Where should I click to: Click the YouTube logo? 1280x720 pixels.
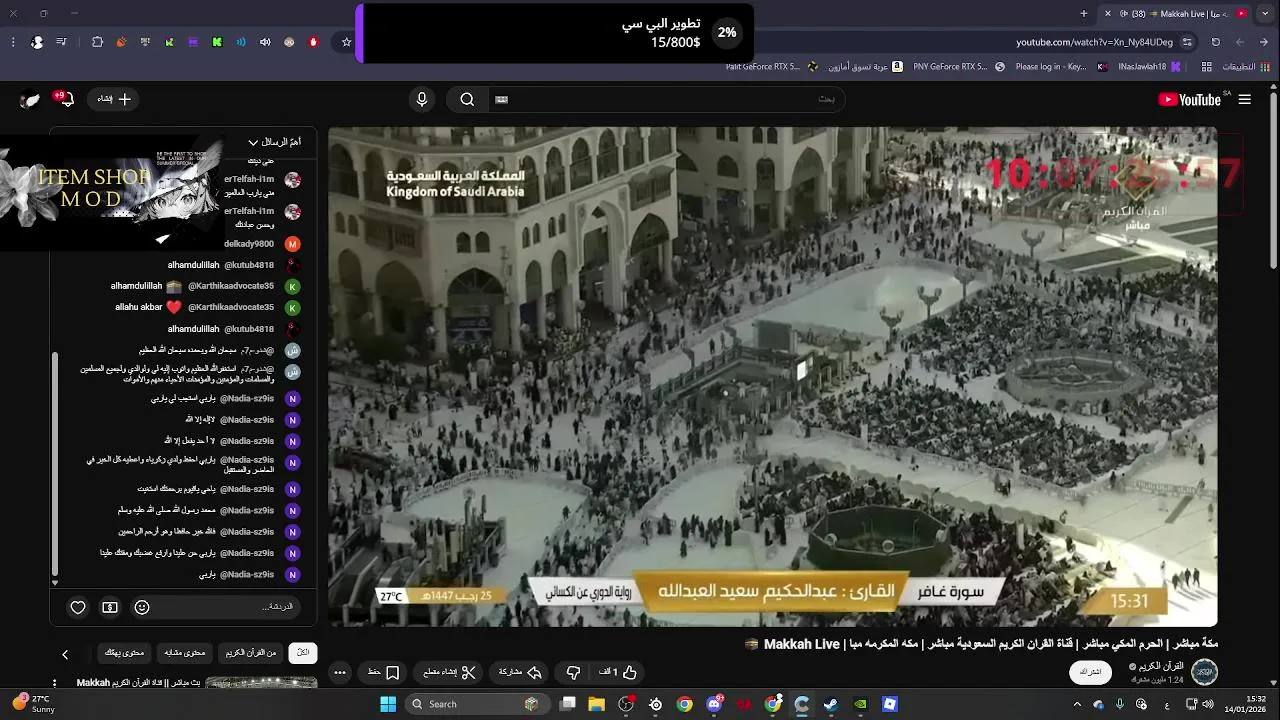pyautogui.click(x=1191, y=99)
